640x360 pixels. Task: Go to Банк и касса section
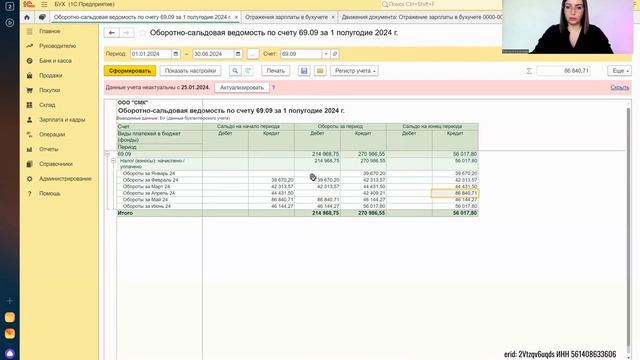coord(56,60)
